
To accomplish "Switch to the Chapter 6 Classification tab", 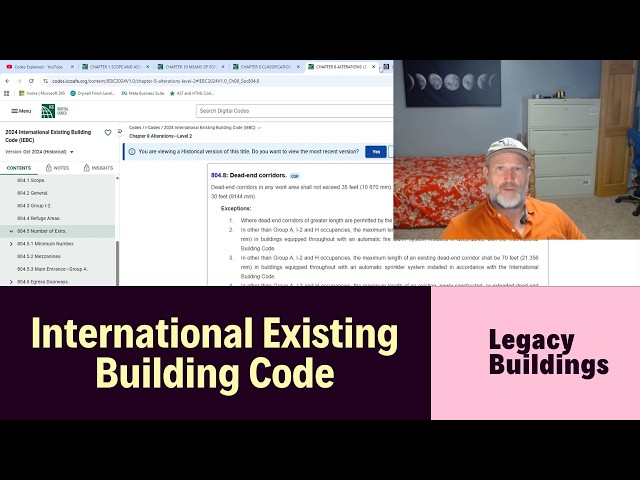I will point(265,67).
